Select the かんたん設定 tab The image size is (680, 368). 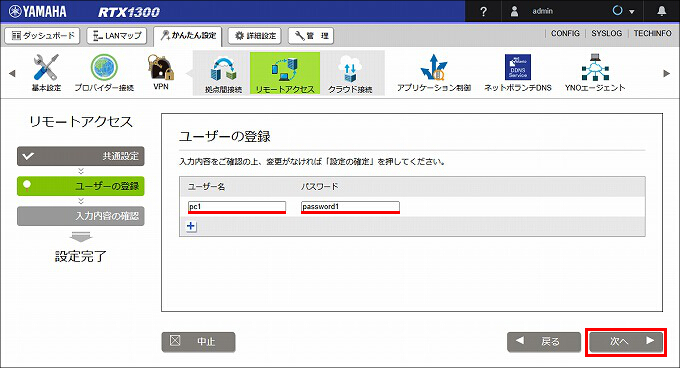tap(188, 36)
